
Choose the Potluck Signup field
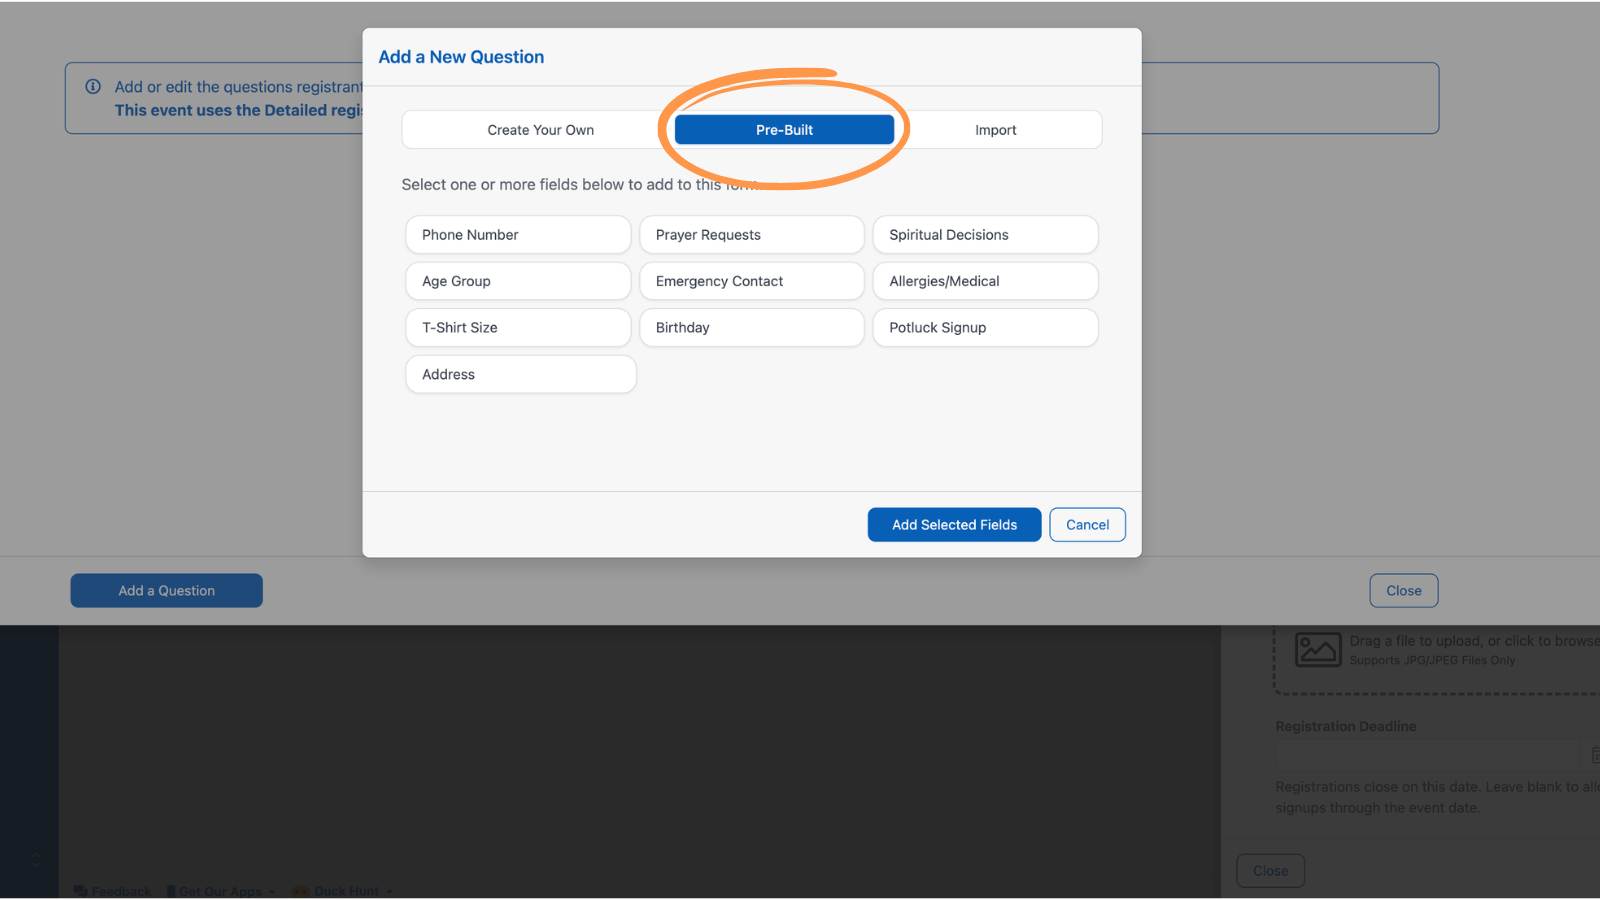985,327
